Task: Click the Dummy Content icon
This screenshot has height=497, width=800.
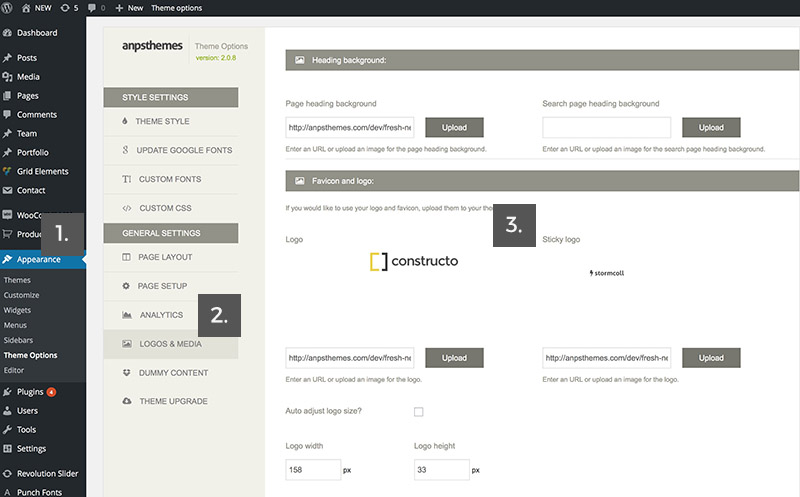Action: [x=127, y=373]
